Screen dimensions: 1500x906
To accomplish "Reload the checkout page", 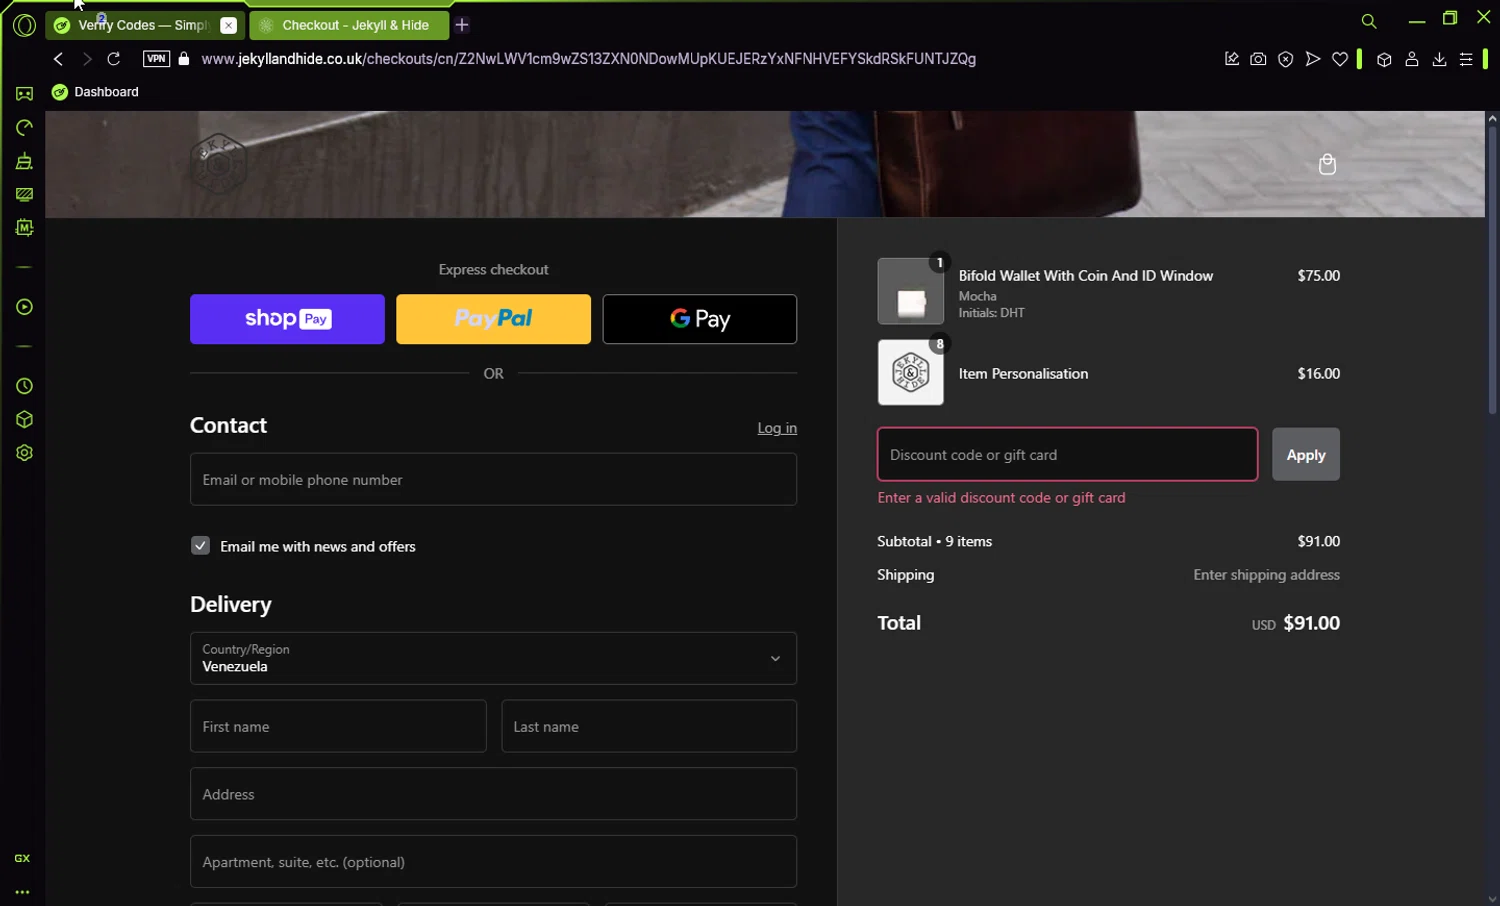I will (x=114, y=59).
